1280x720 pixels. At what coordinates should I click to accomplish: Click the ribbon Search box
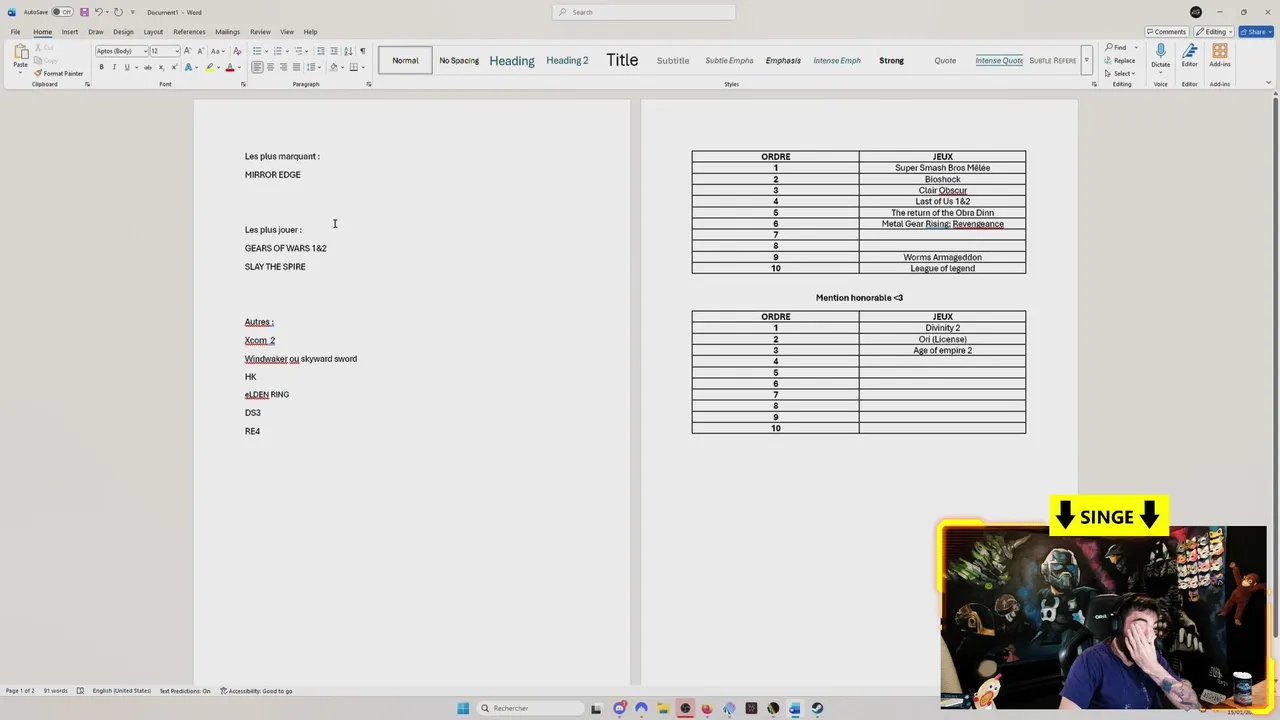[x=644, y=12]
